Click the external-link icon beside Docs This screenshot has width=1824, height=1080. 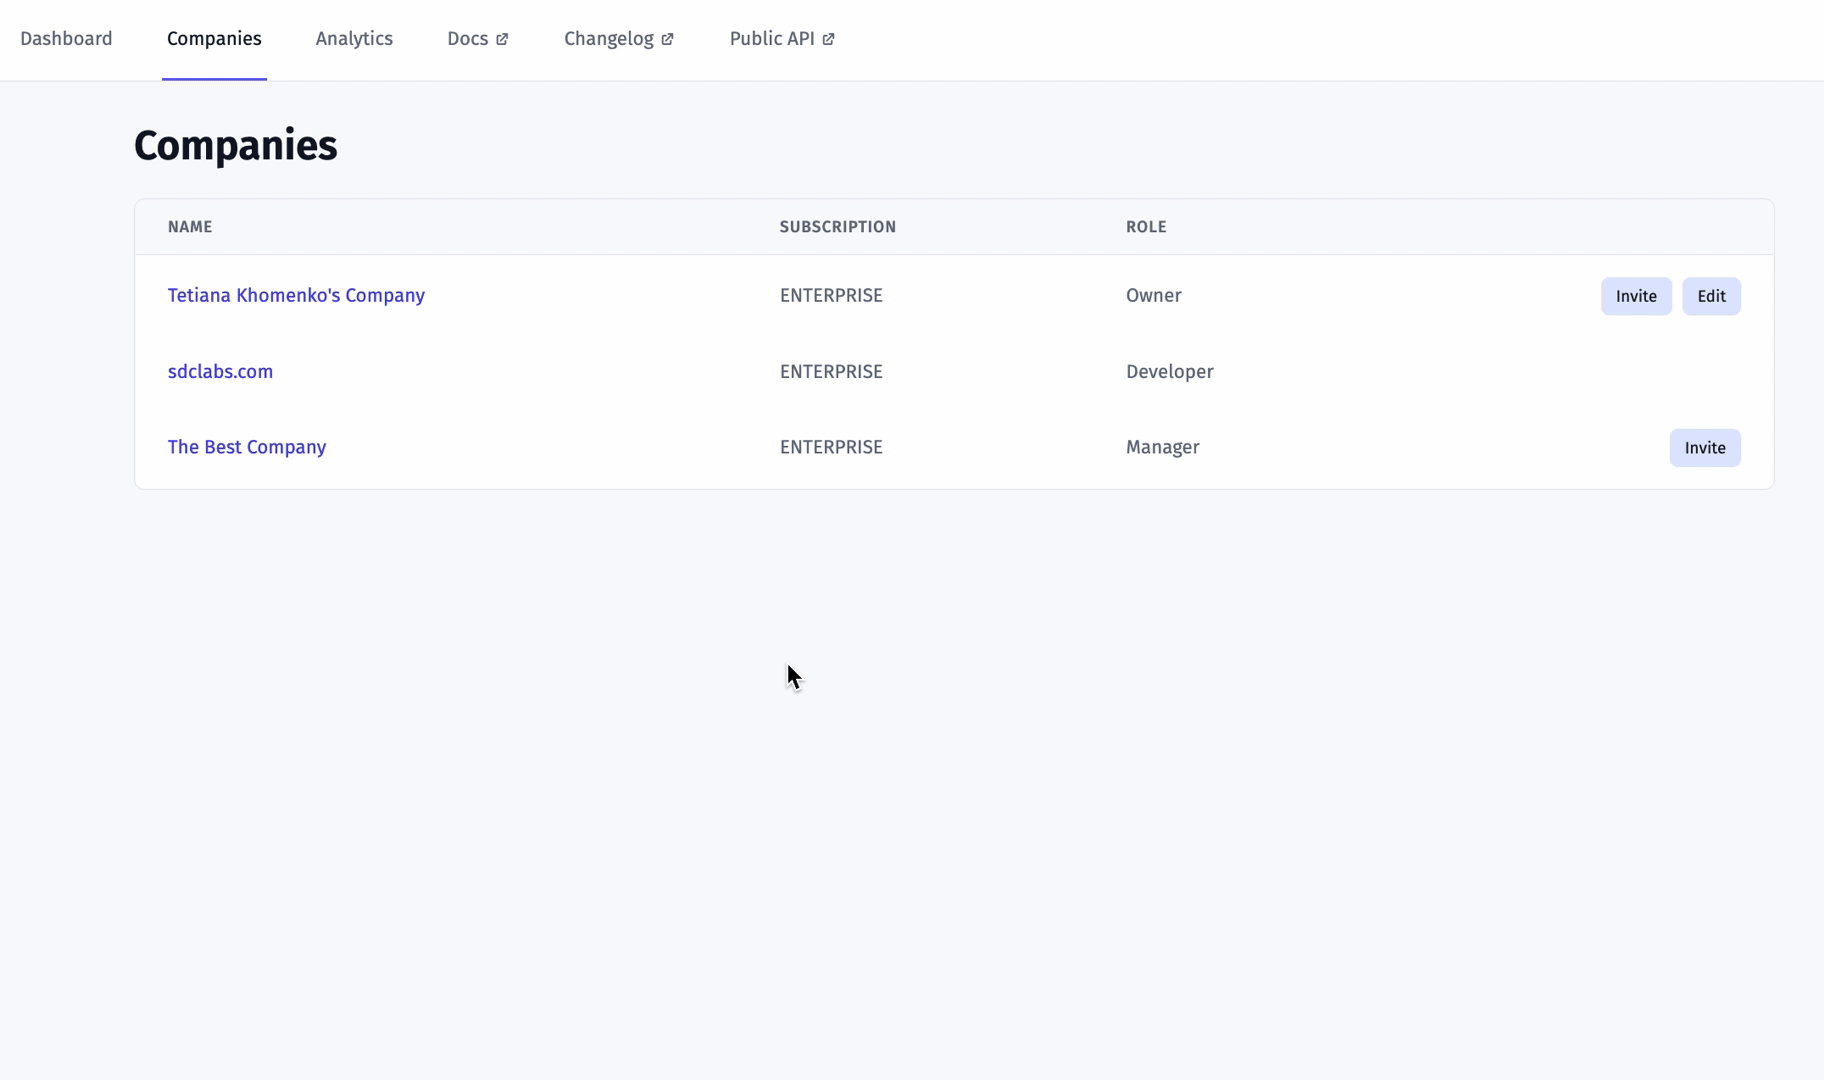click(502, 40)
